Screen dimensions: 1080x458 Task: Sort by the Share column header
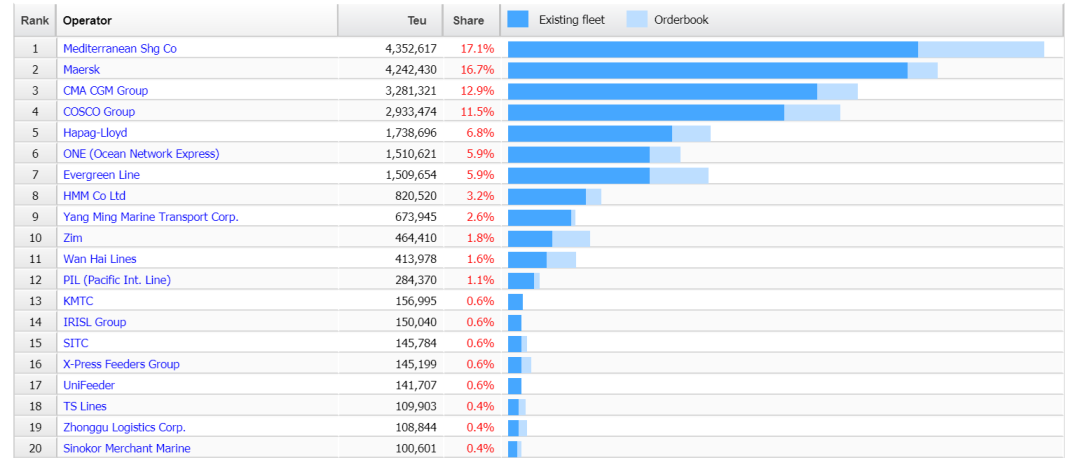pyautogui.click(x=468, y=20)
